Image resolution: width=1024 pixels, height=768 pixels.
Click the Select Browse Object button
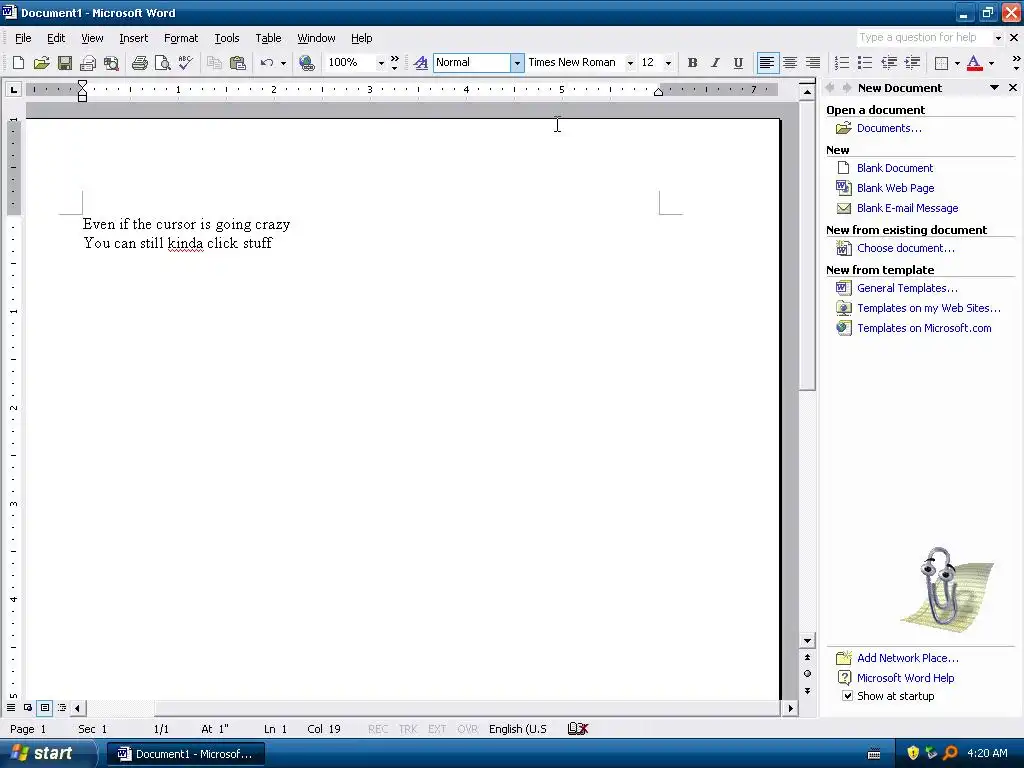tap(807, 674)
